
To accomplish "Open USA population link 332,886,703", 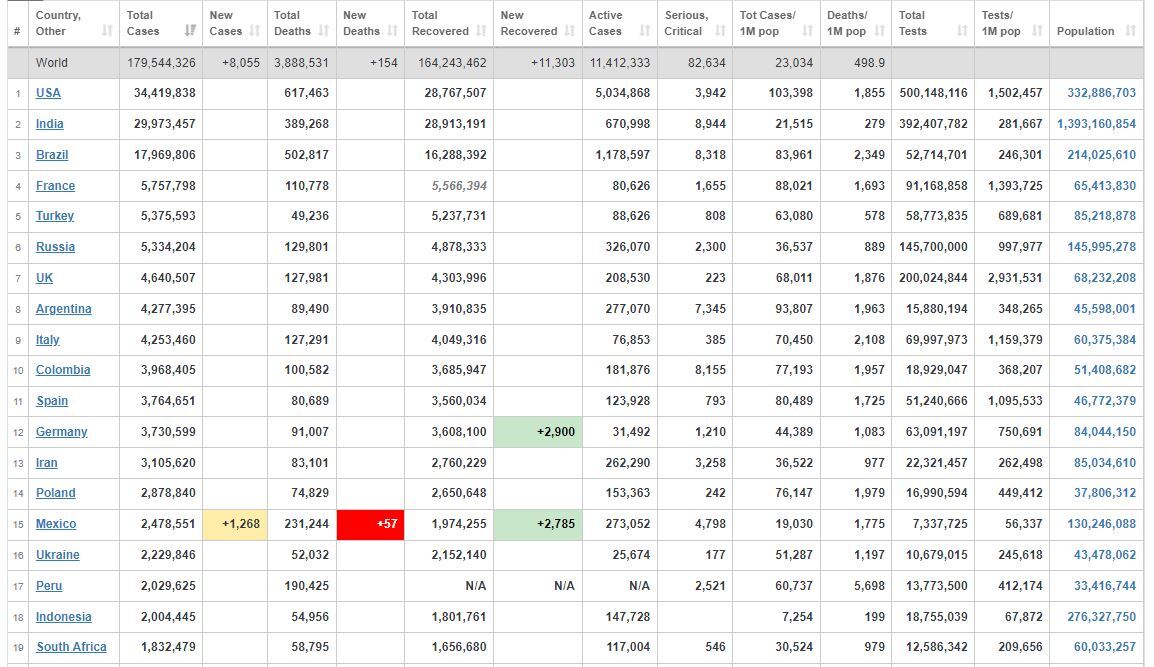I will (1102, 93).
